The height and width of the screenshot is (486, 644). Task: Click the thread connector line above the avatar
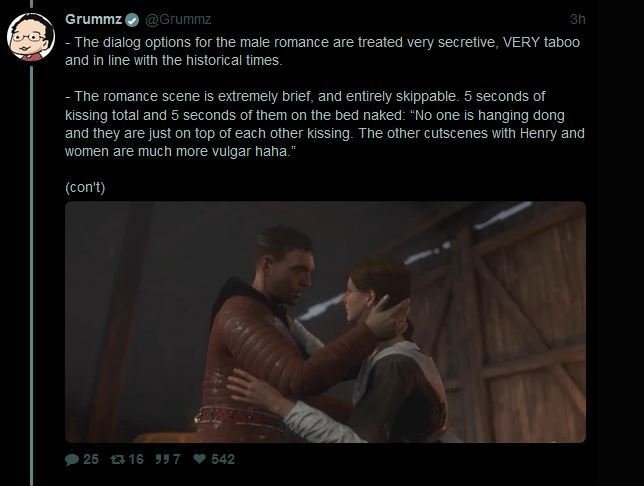pyautogui.click(x=32, y=5)
